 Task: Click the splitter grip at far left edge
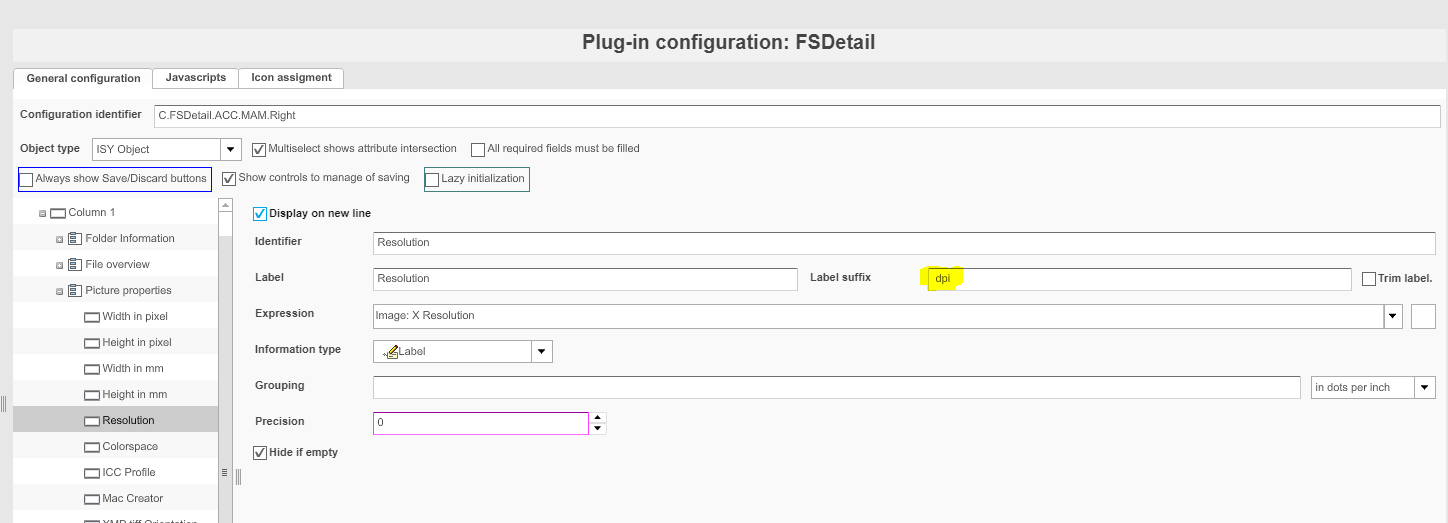click(x=3, y=404)
